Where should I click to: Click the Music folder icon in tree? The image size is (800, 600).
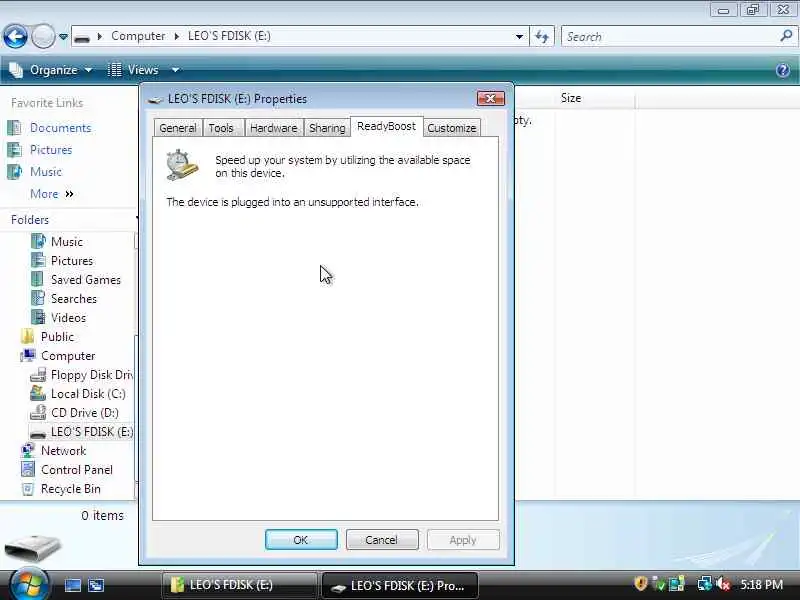[x=38, y=241]
